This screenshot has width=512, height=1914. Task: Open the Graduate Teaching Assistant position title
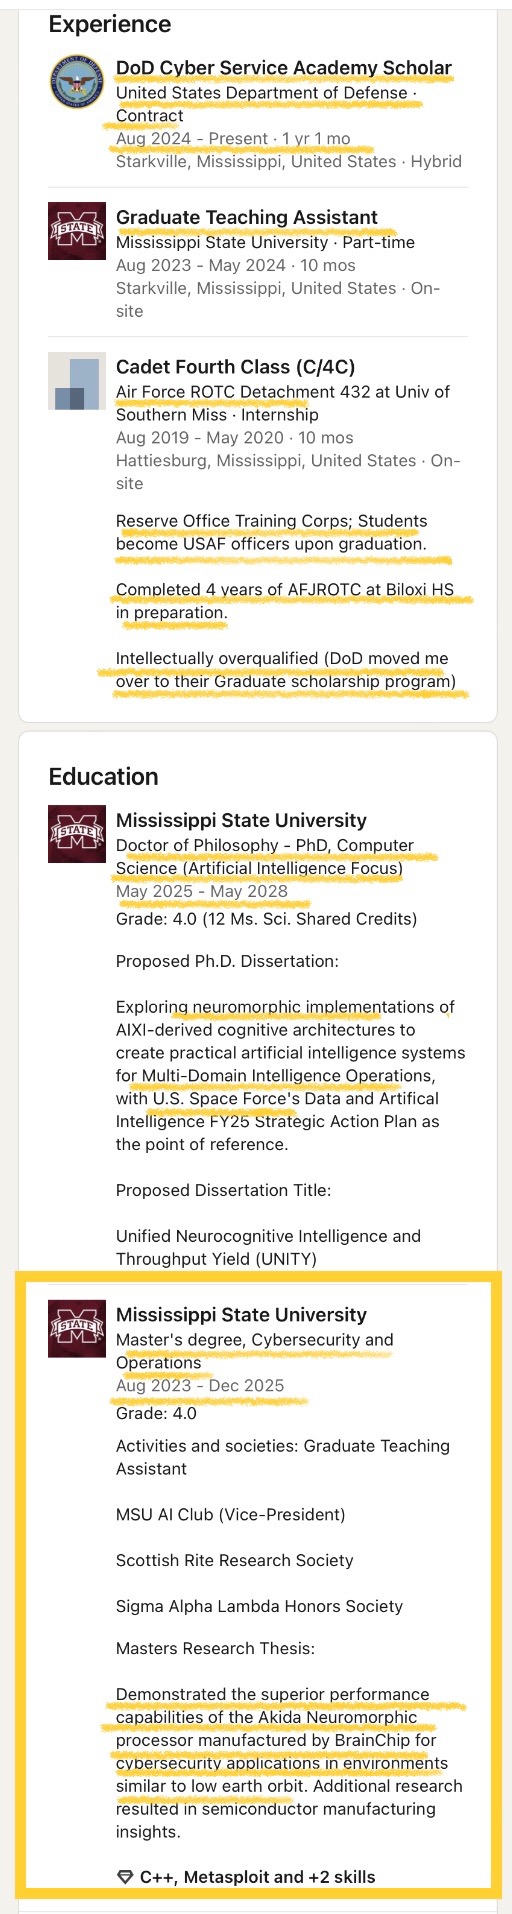247,217
